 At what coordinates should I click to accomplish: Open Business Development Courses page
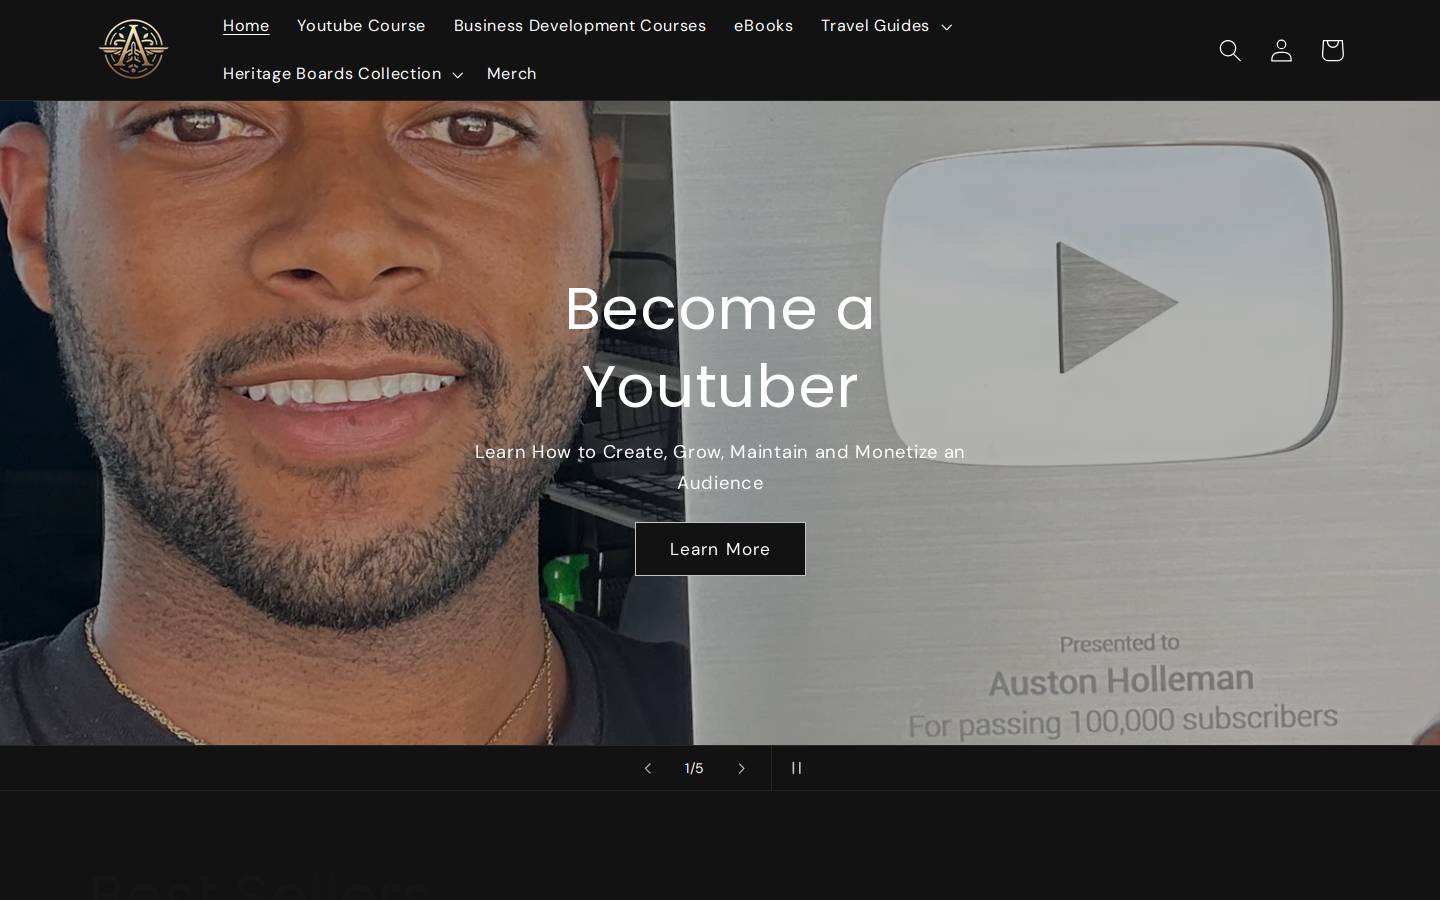tap(580, 25)
